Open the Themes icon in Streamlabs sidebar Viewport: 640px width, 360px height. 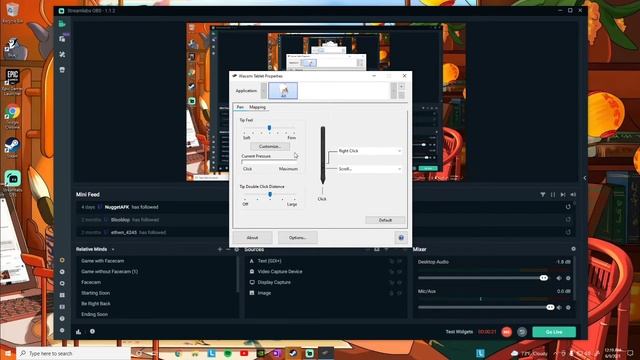tap(62, 54)
